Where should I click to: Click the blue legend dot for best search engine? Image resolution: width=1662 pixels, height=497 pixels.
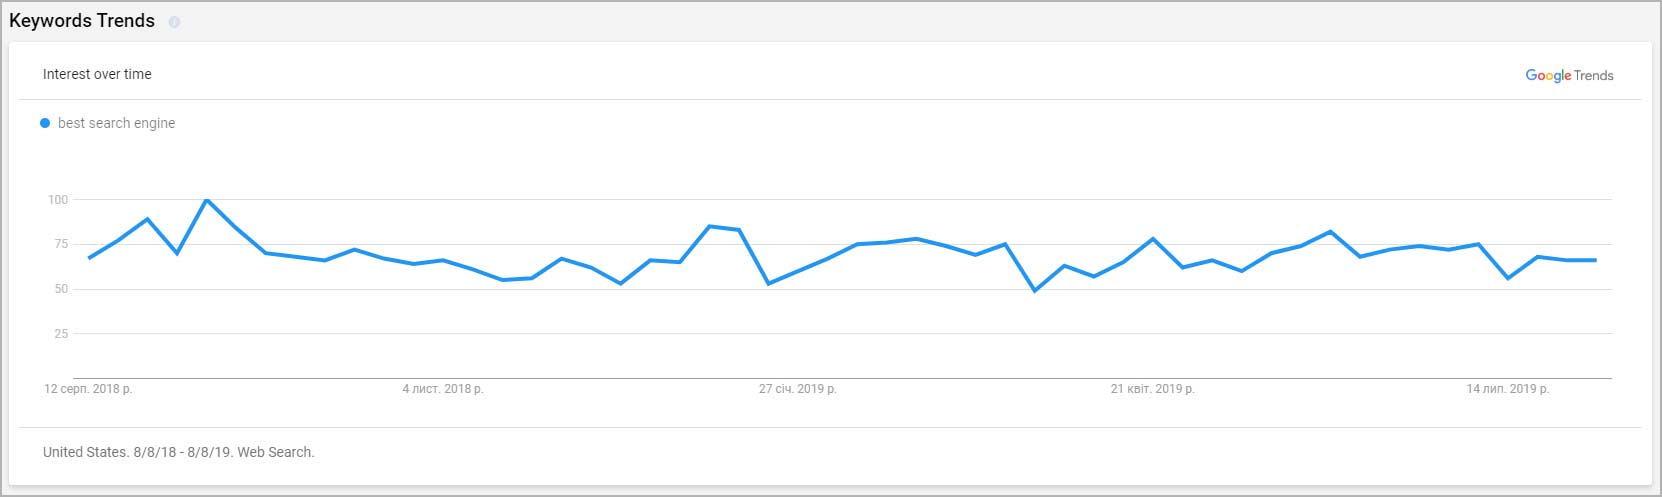tap(45, 123)
